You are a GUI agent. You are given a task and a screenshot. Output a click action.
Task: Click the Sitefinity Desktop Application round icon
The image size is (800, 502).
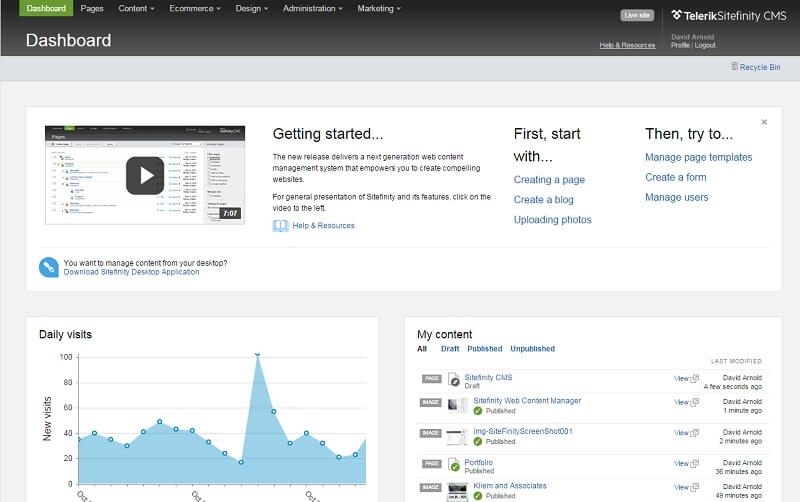[49, 267]
